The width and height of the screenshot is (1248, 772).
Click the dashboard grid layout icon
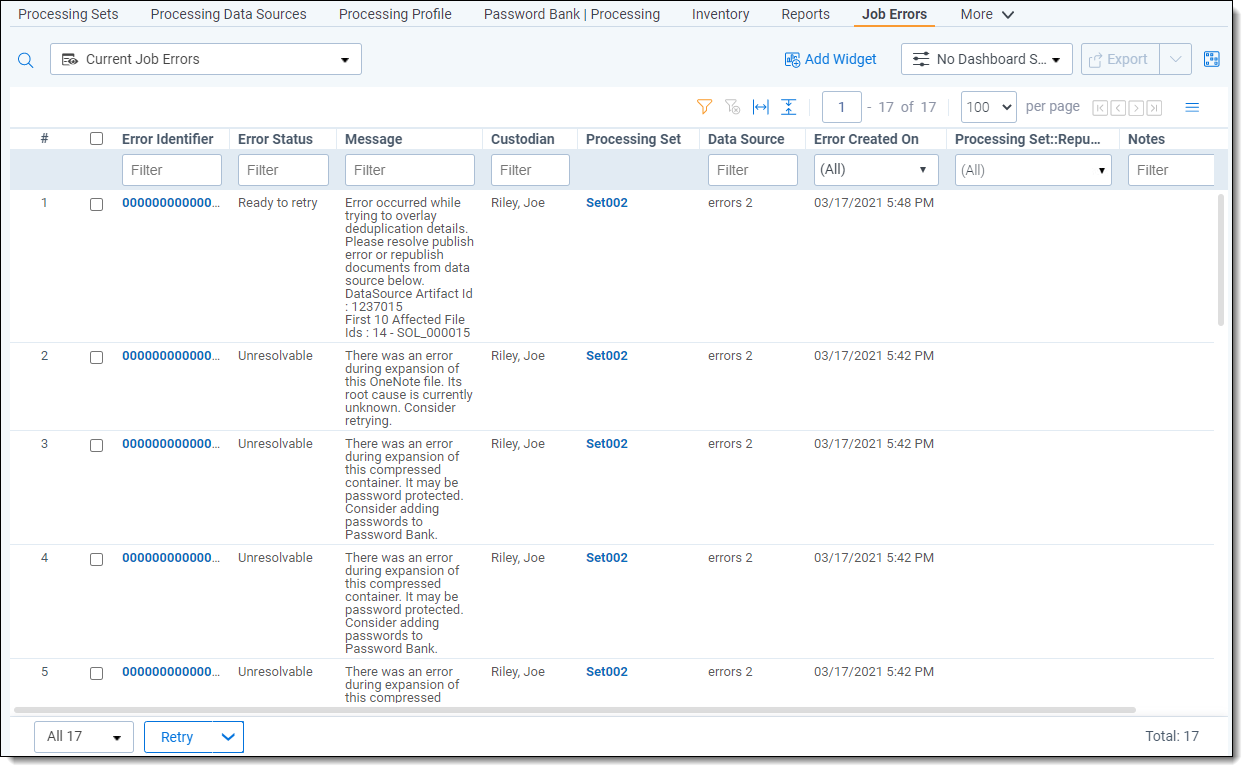1212,59
